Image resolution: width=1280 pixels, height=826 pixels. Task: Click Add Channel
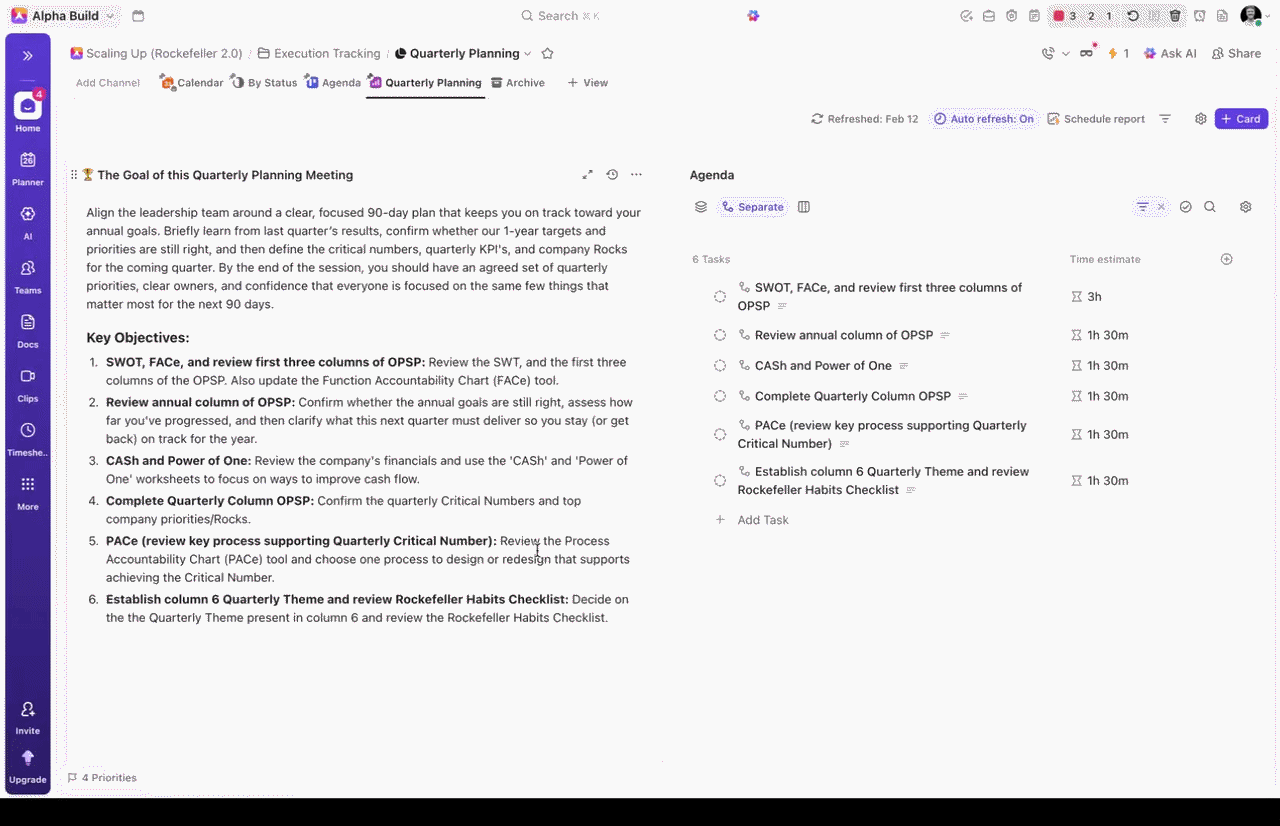108,83
